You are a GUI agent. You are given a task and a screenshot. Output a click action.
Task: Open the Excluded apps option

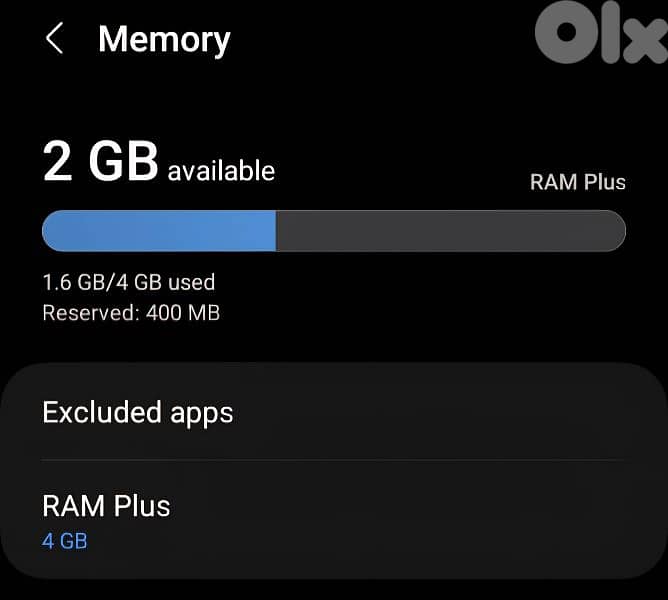coord(334,412)
